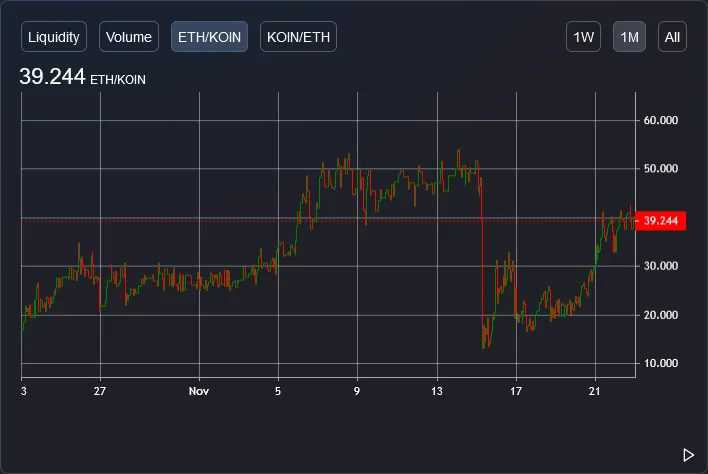Click the 27 date axis label

pos(100,391)
